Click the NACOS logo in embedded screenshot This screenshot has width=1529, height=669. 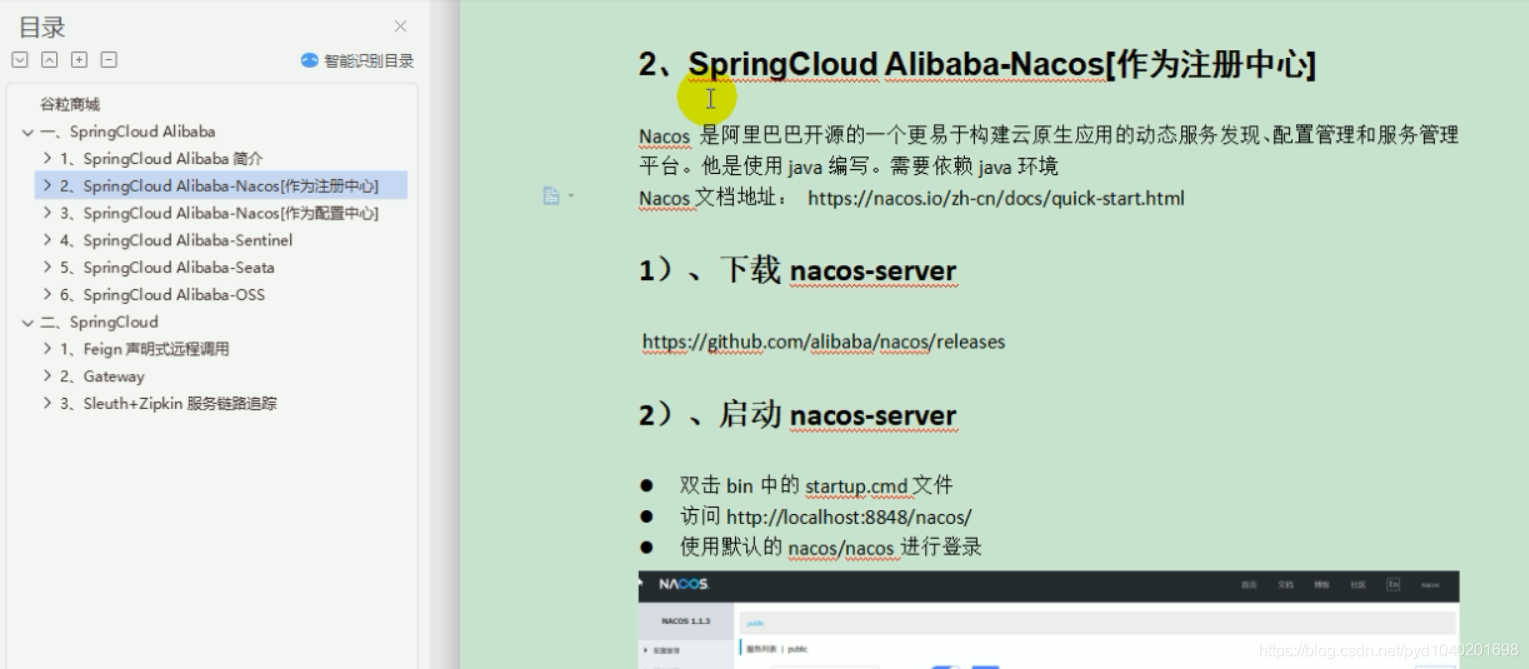click(684, 584)
